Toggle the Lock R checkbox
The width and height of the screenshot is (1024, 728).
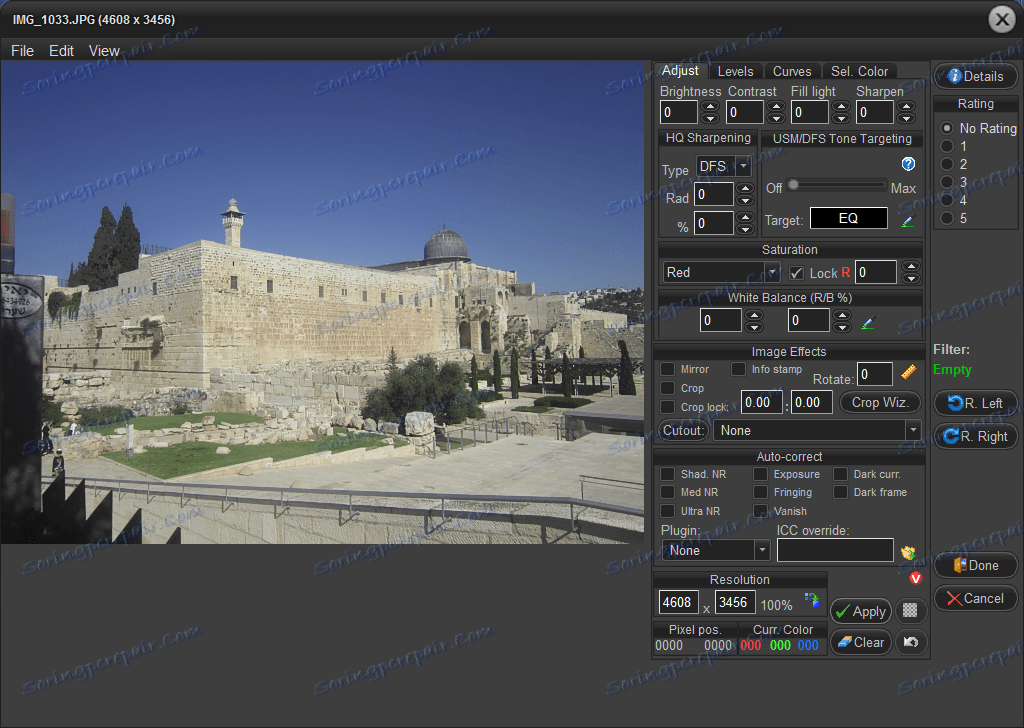[x=796, y=273]
